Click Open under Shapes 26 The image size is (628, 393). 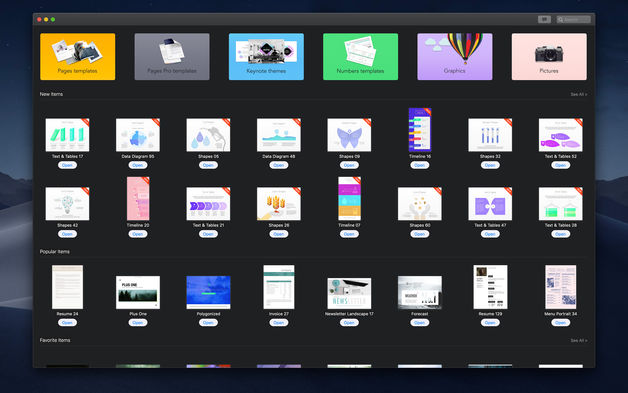tap(279, 234)
